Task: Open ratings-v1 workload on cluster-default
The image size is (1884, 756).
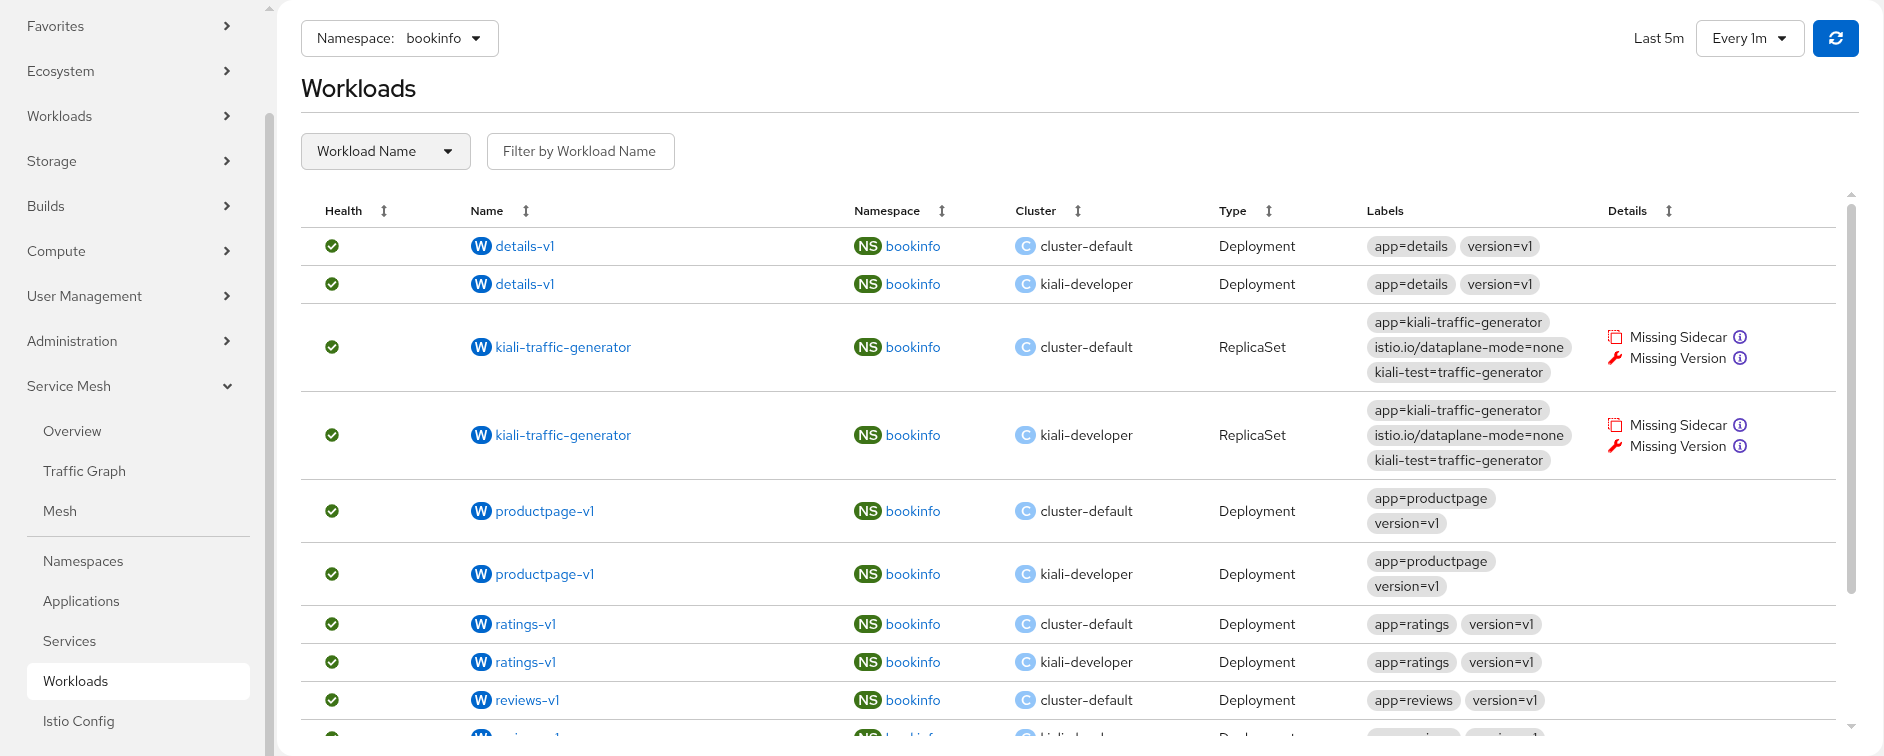Action: [x=526, y=624]
